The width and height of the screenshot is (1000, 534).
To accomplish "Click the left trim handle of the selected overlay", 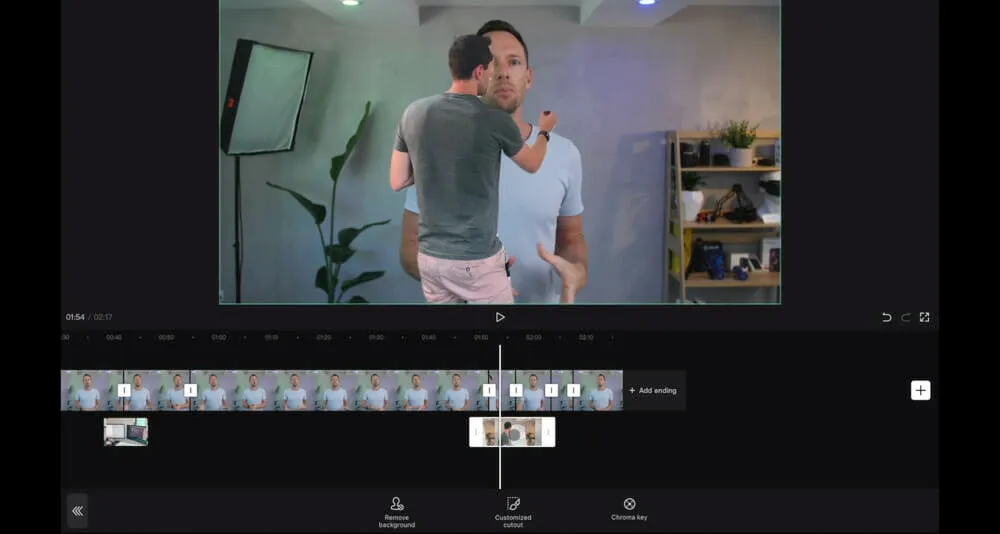I will [x=475, y=432].
